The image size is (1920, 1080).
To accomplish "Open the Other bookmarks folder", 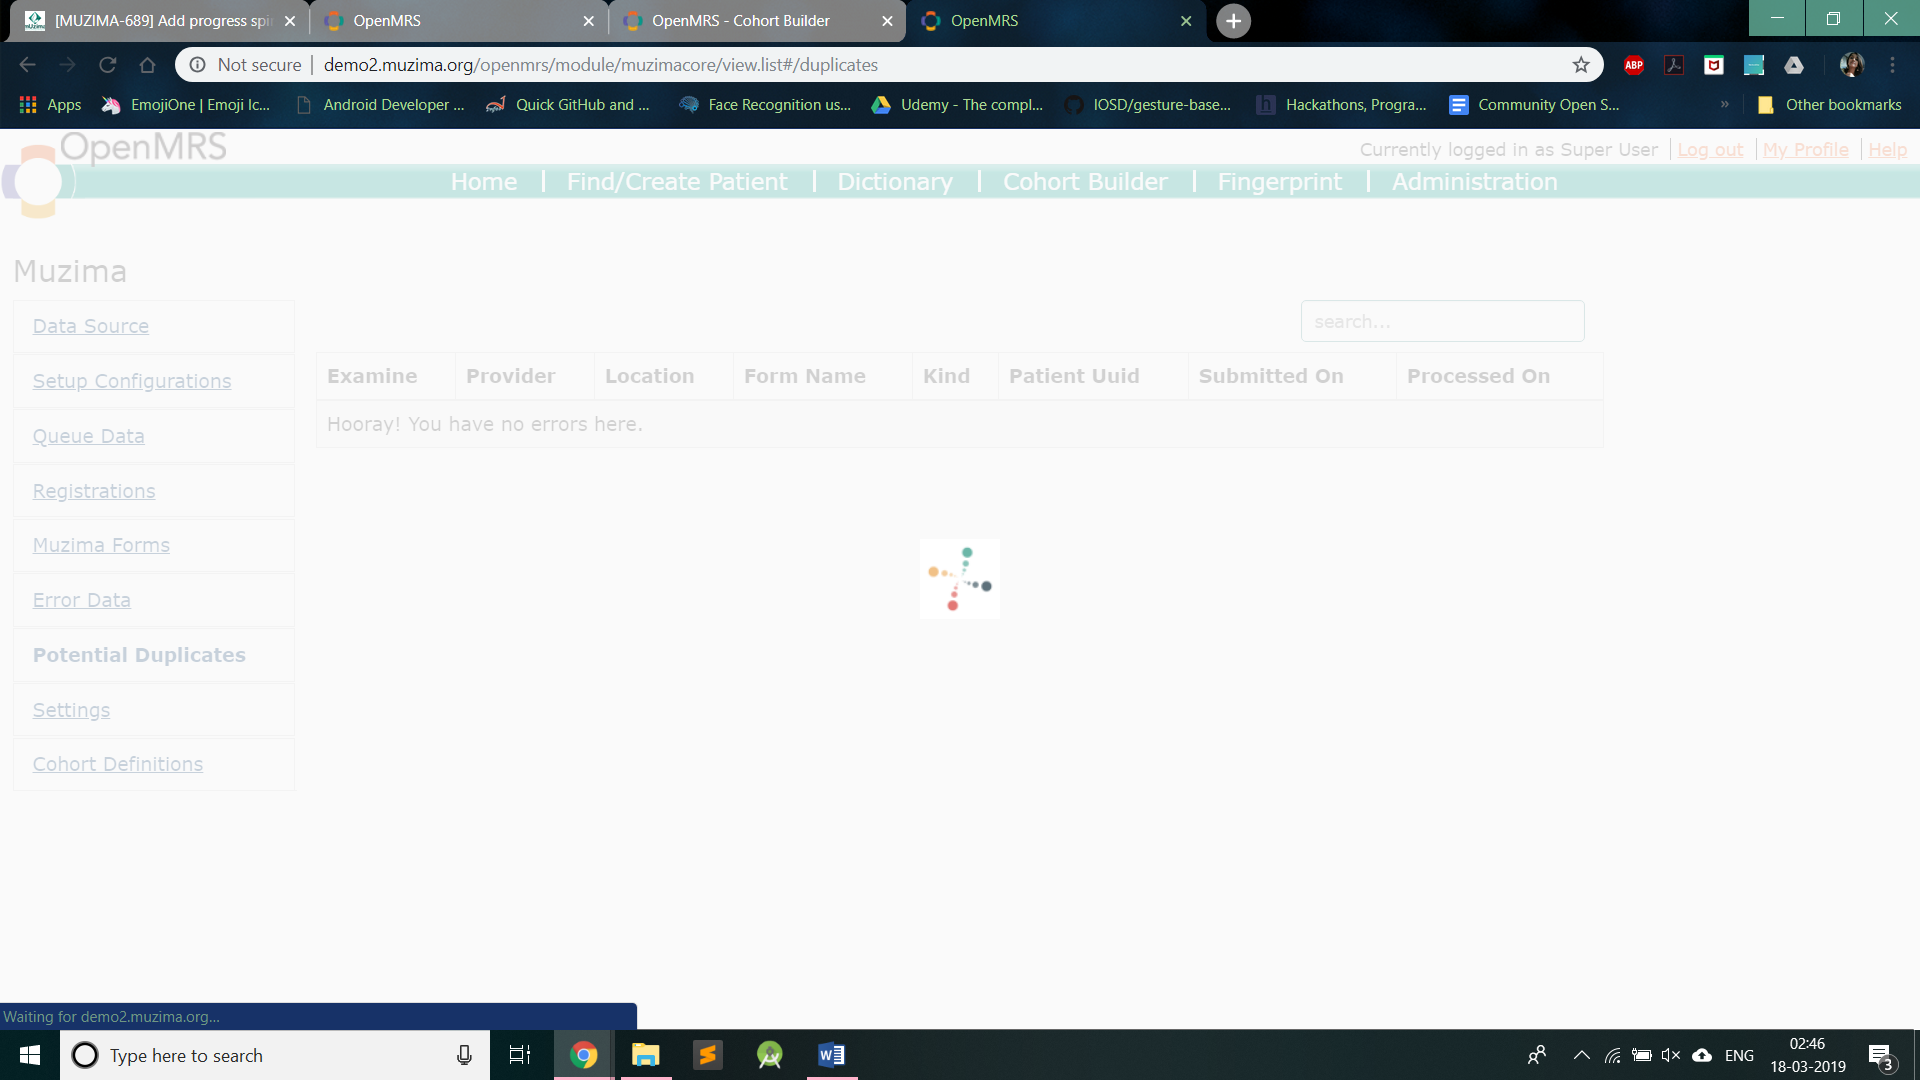I will click(1830, 105).
